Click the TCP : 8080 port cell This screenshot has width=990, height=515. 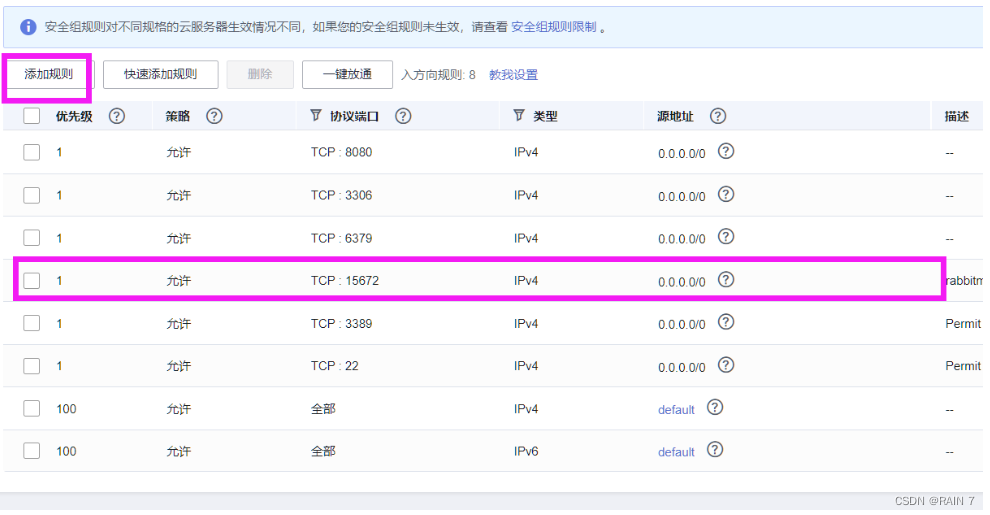click(x=341, y=152)
